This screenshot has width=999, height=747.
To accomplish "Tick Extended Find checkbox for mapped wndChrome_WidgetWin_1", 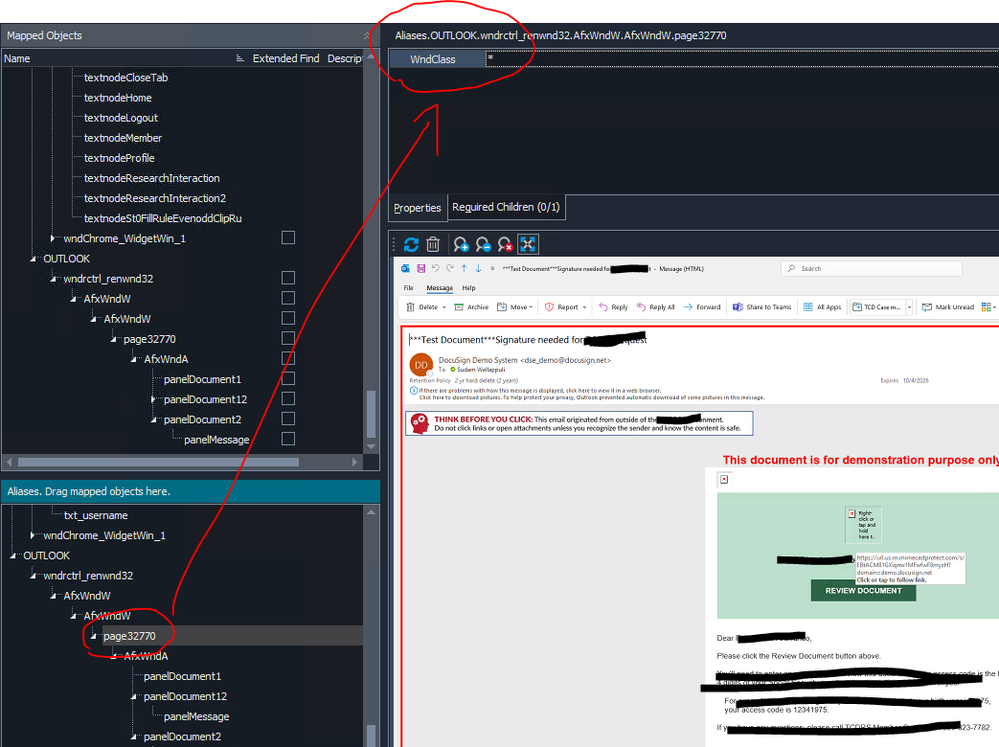I will click(288, 238).
